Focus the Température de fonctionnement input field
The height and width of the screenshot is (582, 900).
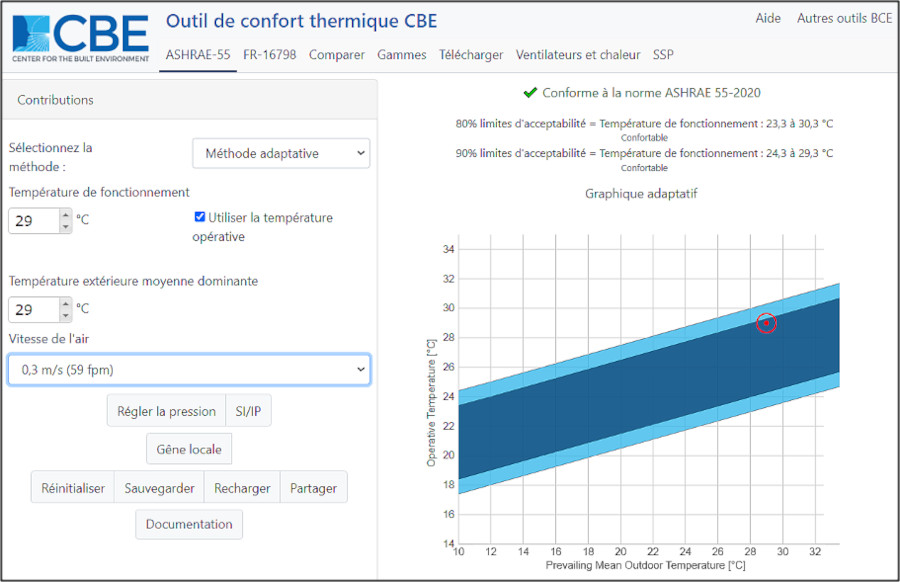[x=34, y=221]
